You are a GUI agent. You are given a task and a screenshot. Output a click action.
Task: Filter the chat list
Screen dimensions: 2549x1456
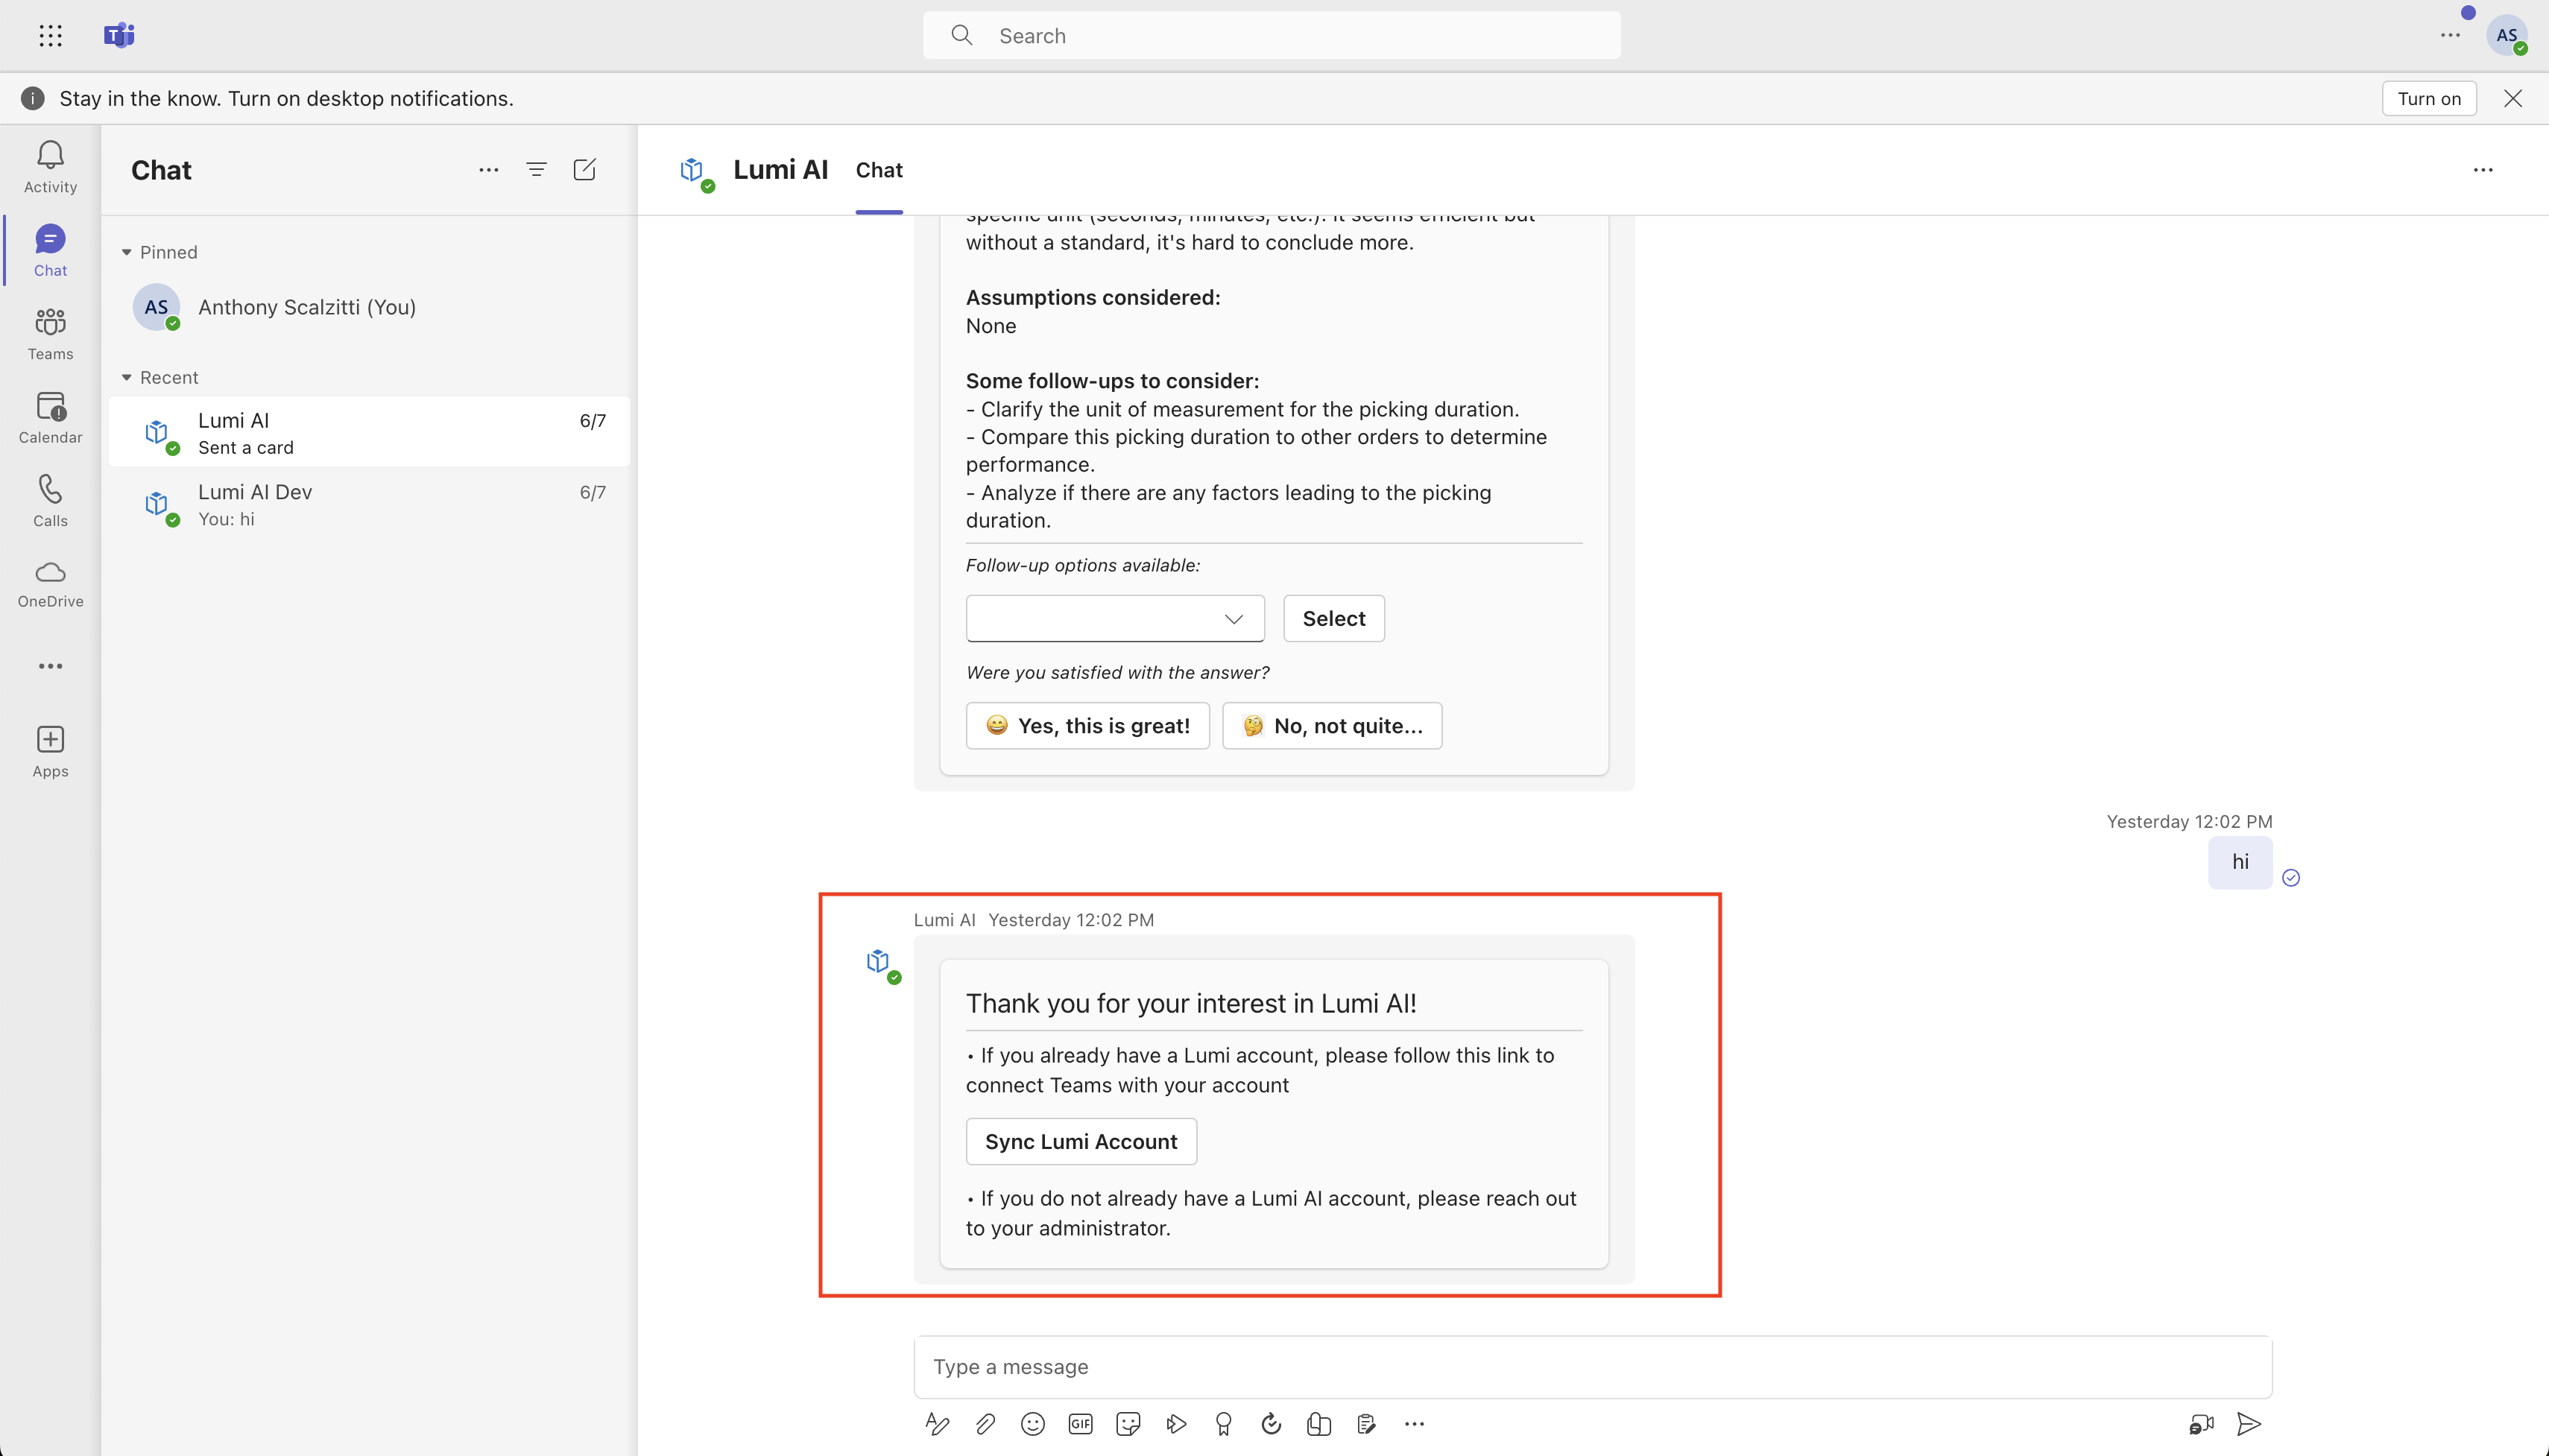[x=536, y=170]
